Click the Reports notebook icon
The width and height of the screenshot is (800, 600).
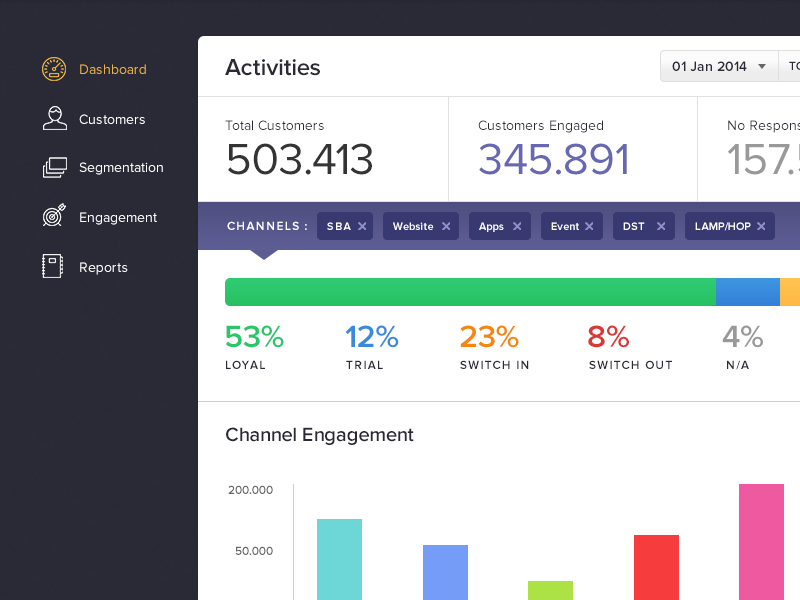(53, 266)
